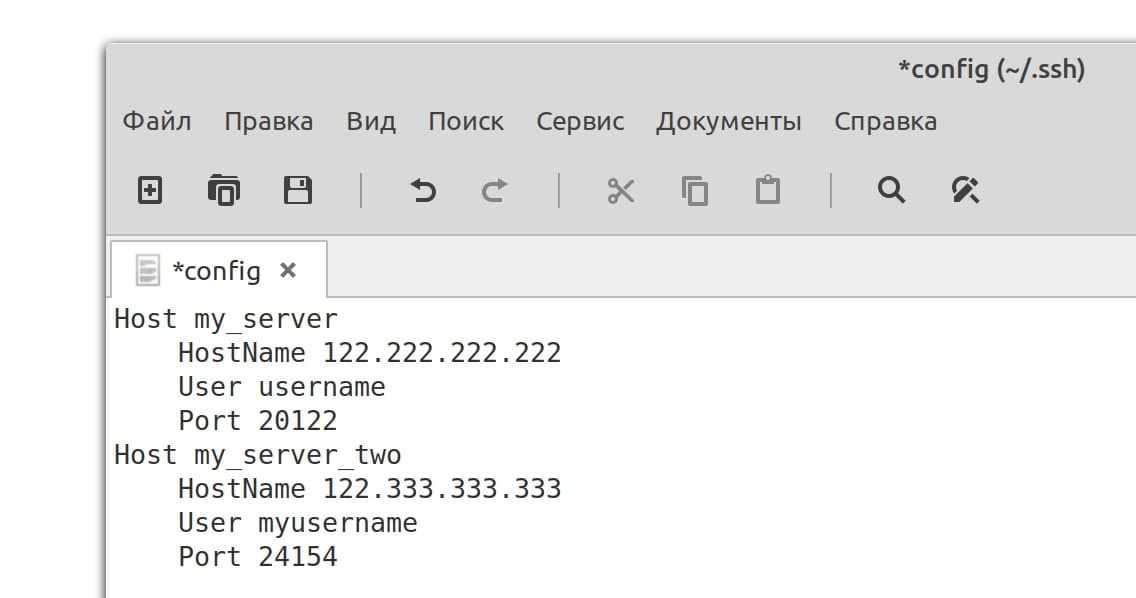Paste from clipboard icon

pos(767,190)
